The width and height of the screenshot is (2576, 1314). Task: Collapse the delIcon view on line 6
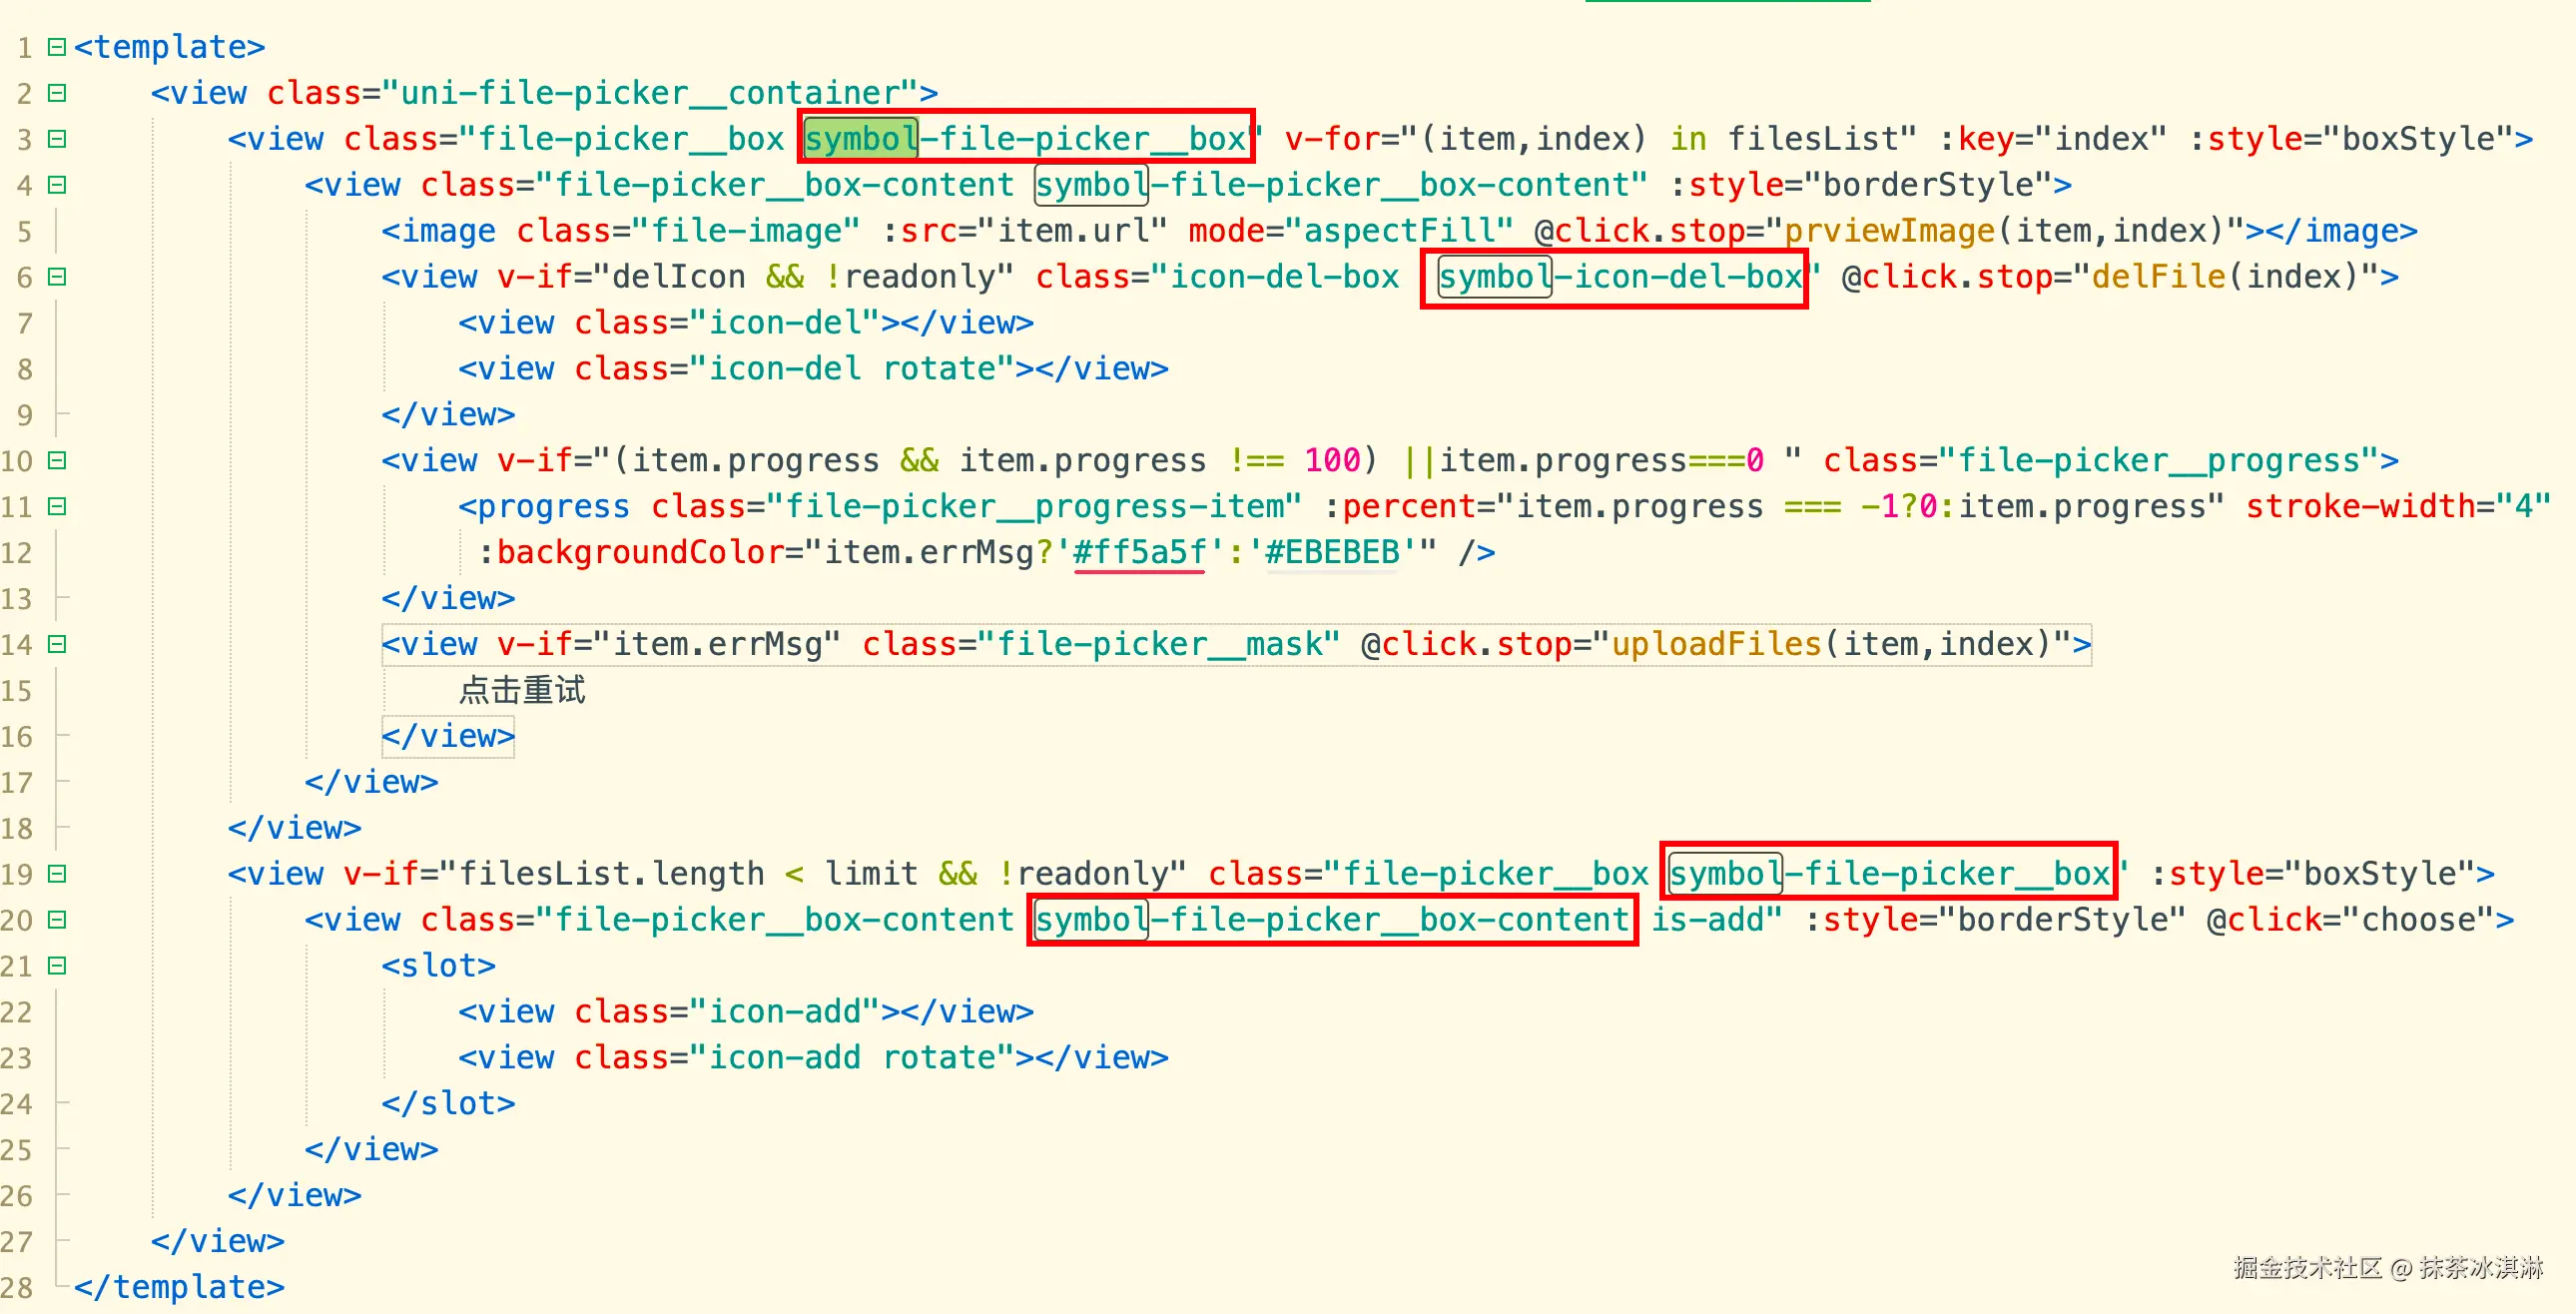pyautogui.click(x=57, y=277)
